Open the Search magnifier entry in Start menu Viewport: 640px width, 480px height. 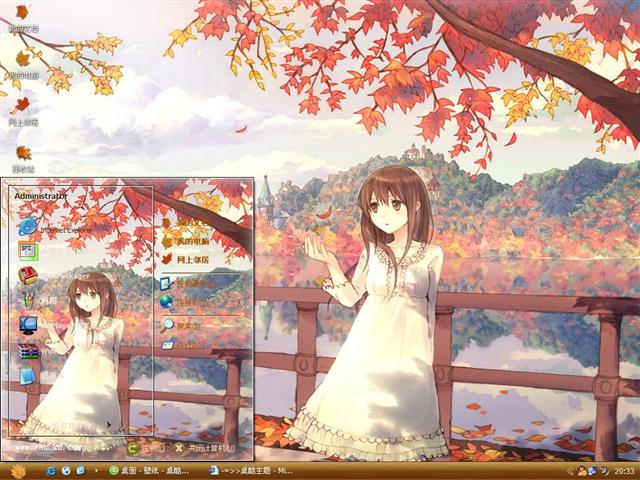pyautogui.click(x=181, y=325)
